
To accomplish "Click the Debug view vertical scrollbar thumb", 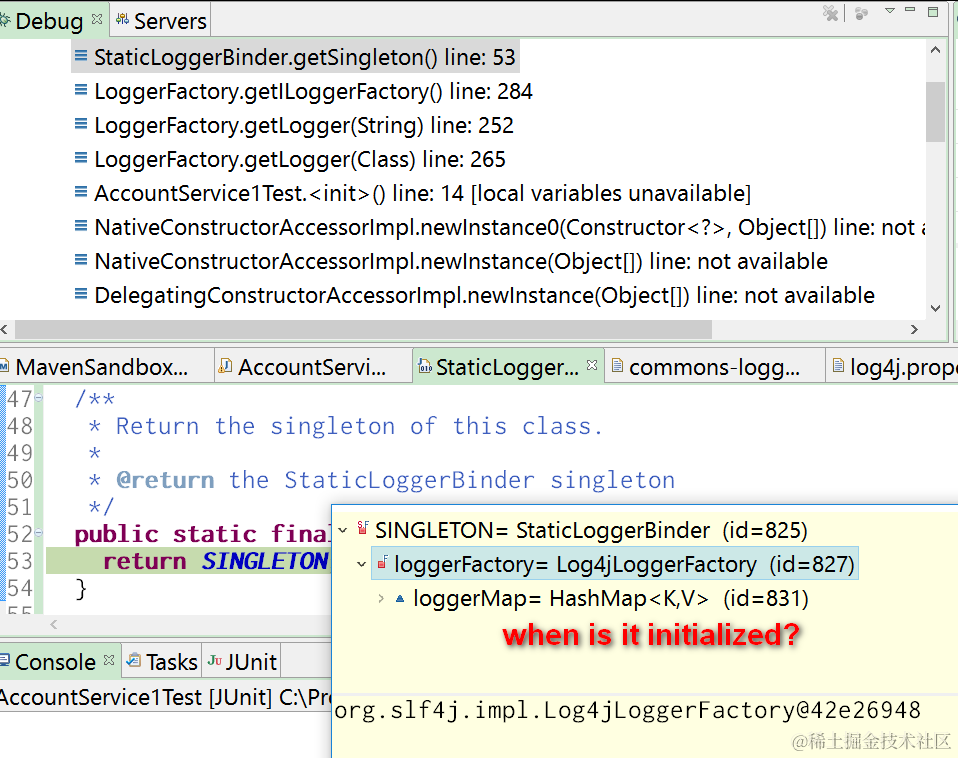I will [935, 112].
